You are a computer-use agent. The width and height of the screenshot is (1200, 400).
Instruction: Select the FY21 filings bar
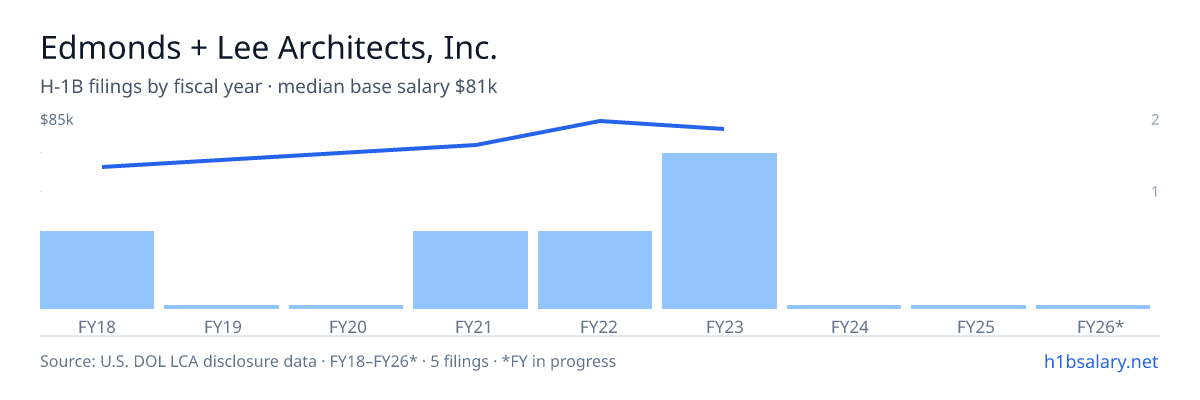pyautogui.click(x=470, y=270)
